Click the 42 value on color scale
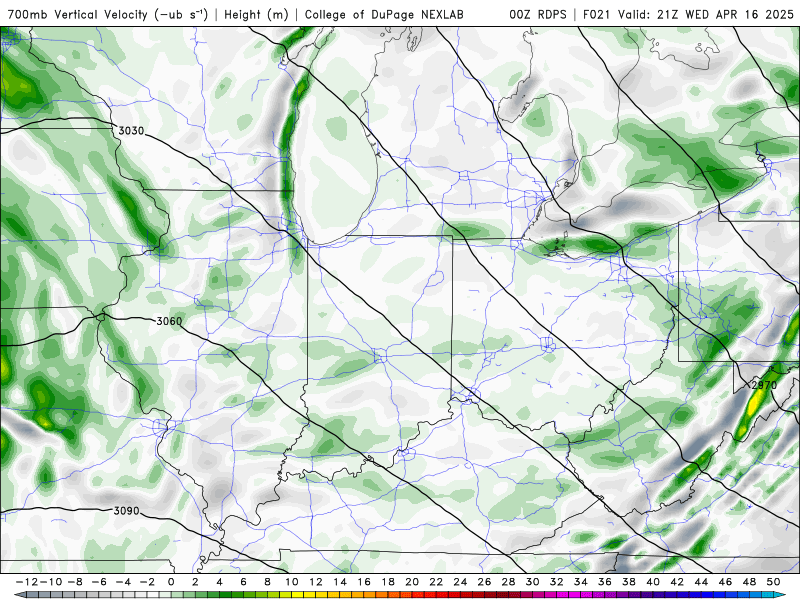The height and width of the screenshot is (600, 800). [x=677, y=582]
